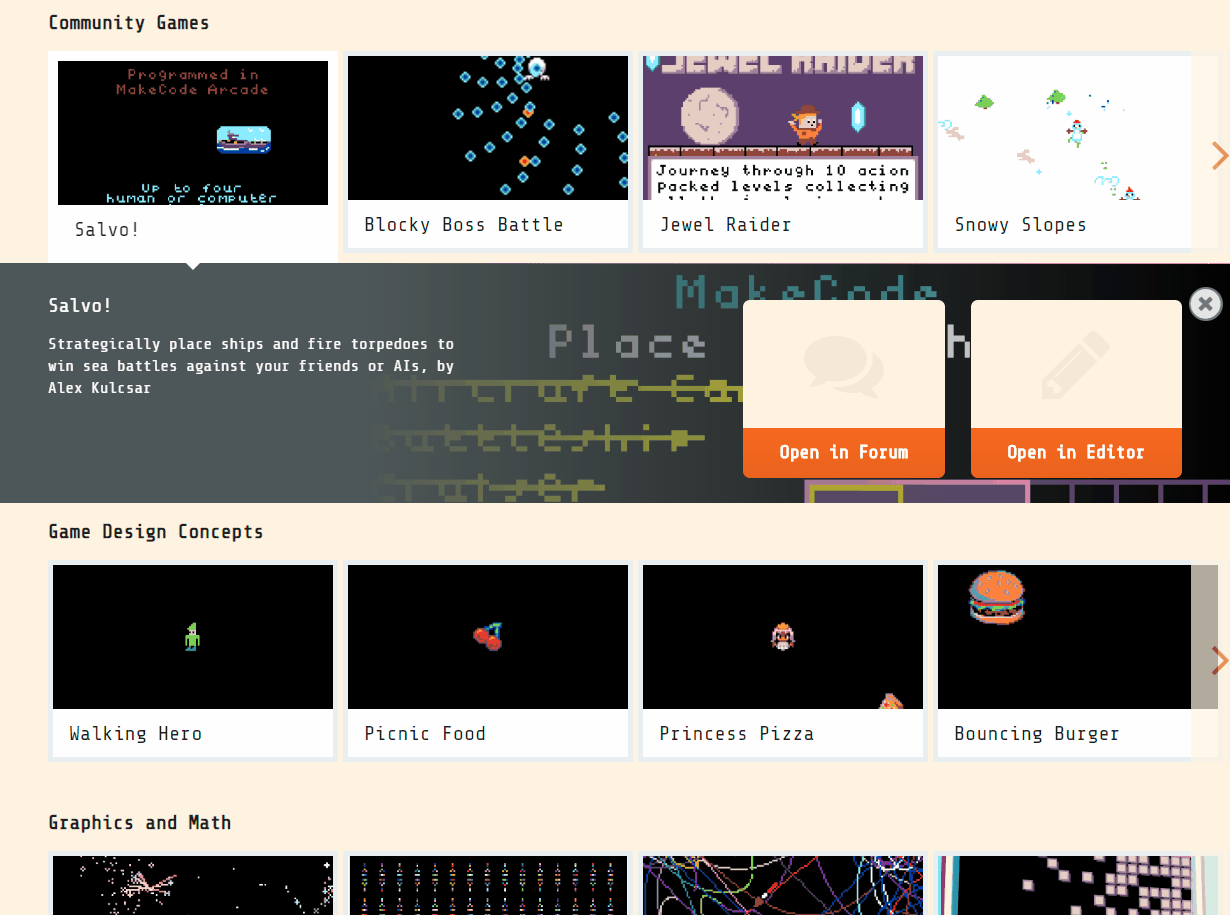Open the colorful lines Graphics and Math thumbnail
1230x915 pixels.
tap(783, 885)
